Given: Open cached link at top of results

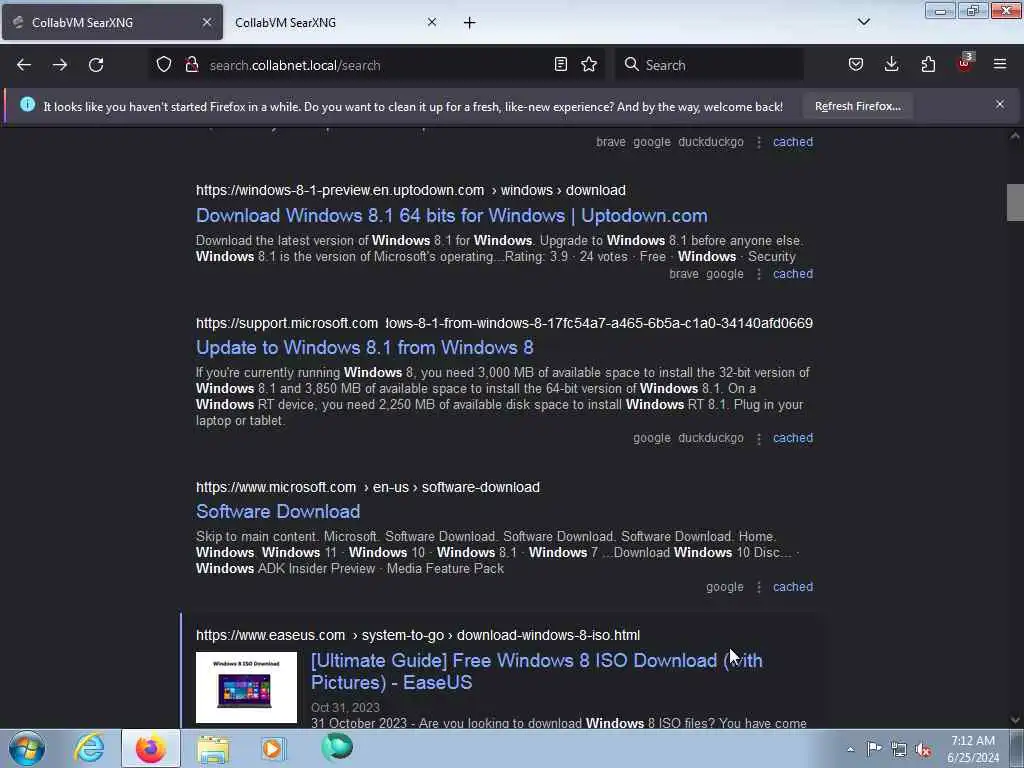Looking at the screenshot, I should (793, 142).
